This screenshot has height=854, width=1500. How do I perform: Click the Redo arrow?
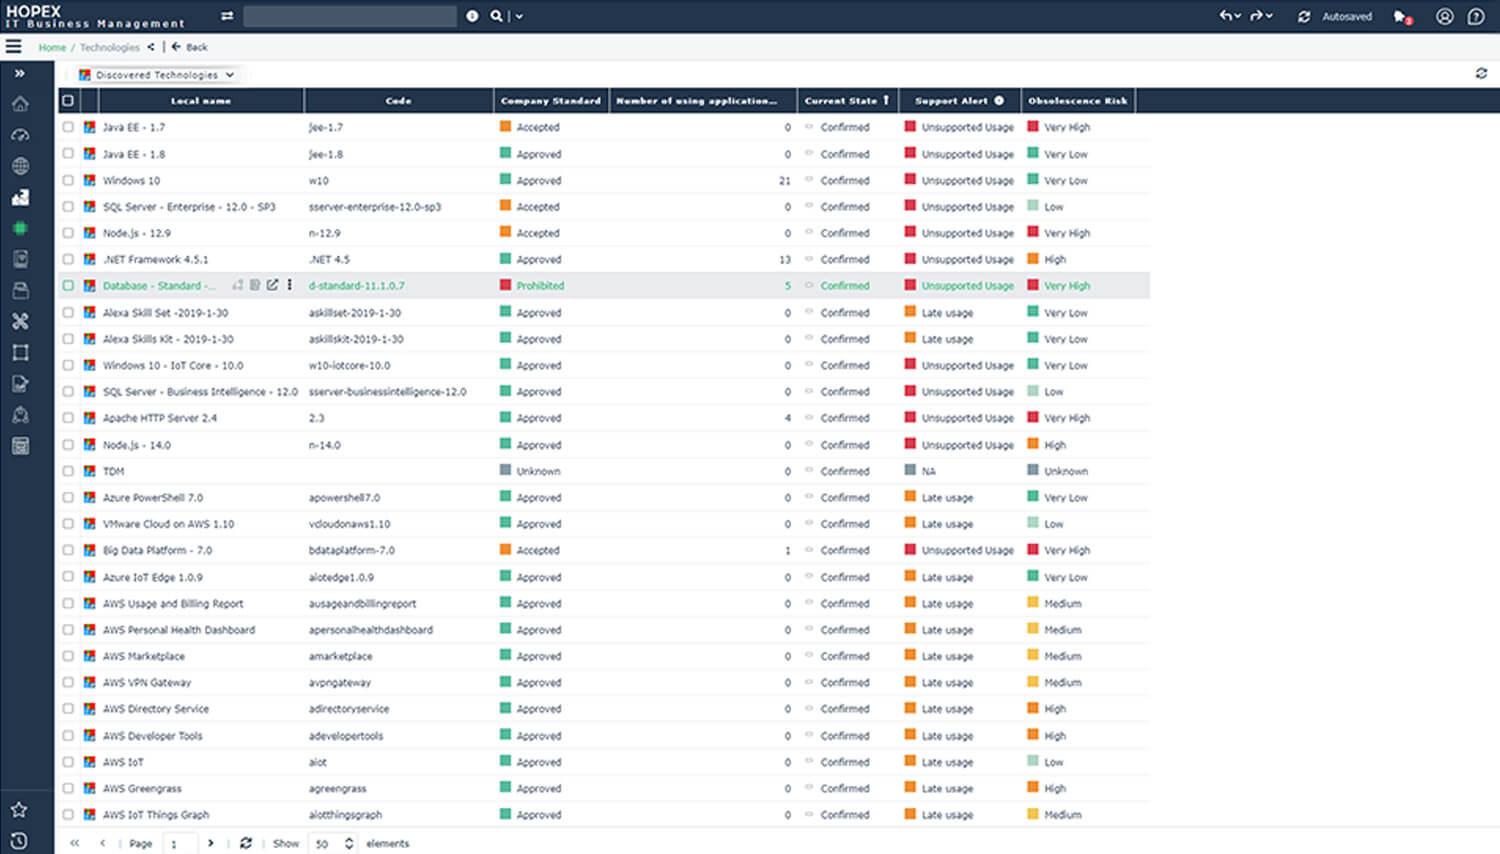click(x=1257, y=16)
